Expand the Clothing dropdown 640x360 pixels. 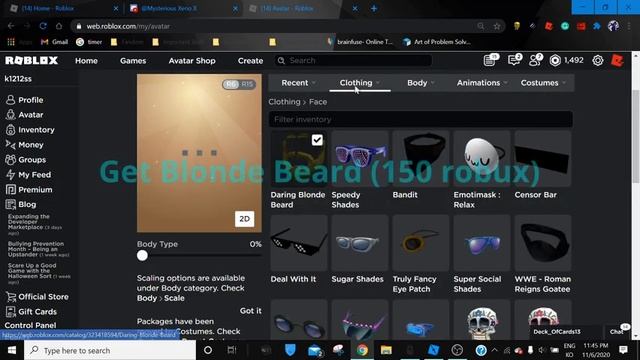click(360, 83)
